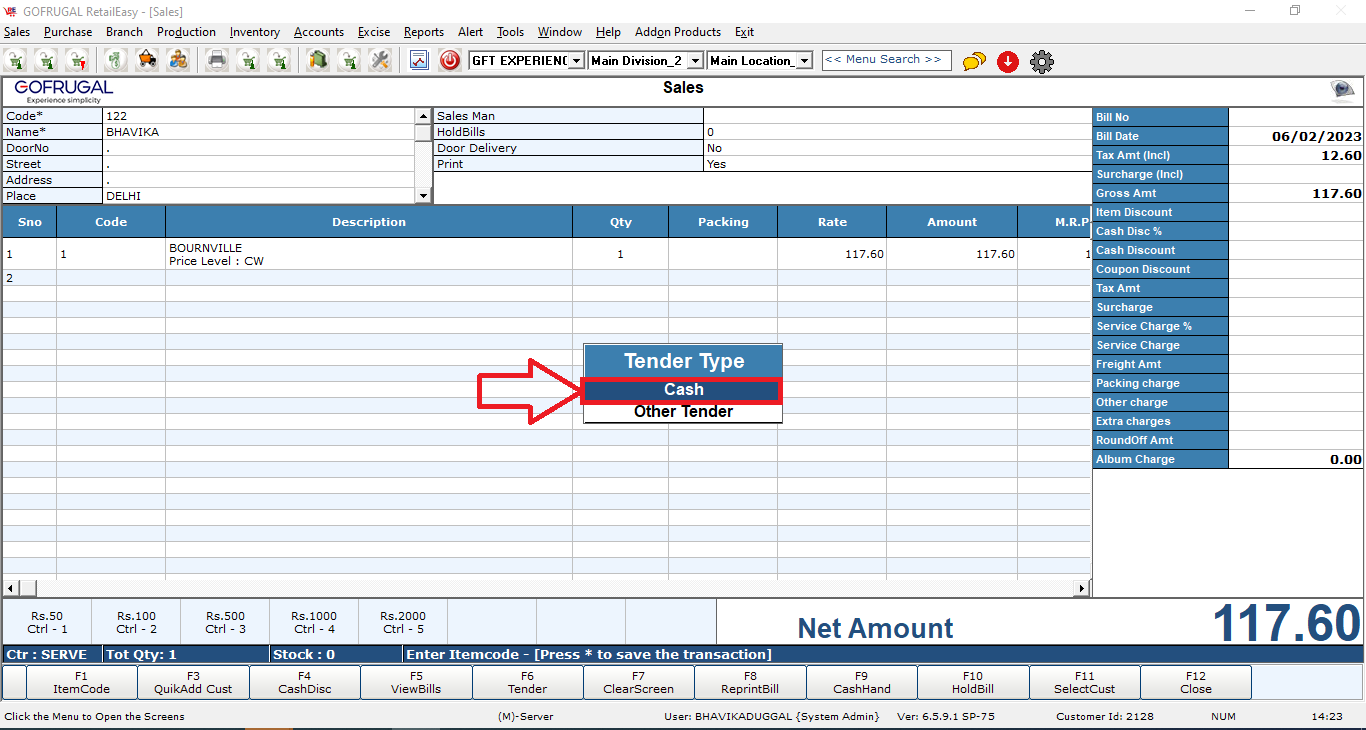Viewport: 1366px width, 730px height.
Task: Click the Bill Date value 06/02/2023
Action: click(x=1296, y=136)
